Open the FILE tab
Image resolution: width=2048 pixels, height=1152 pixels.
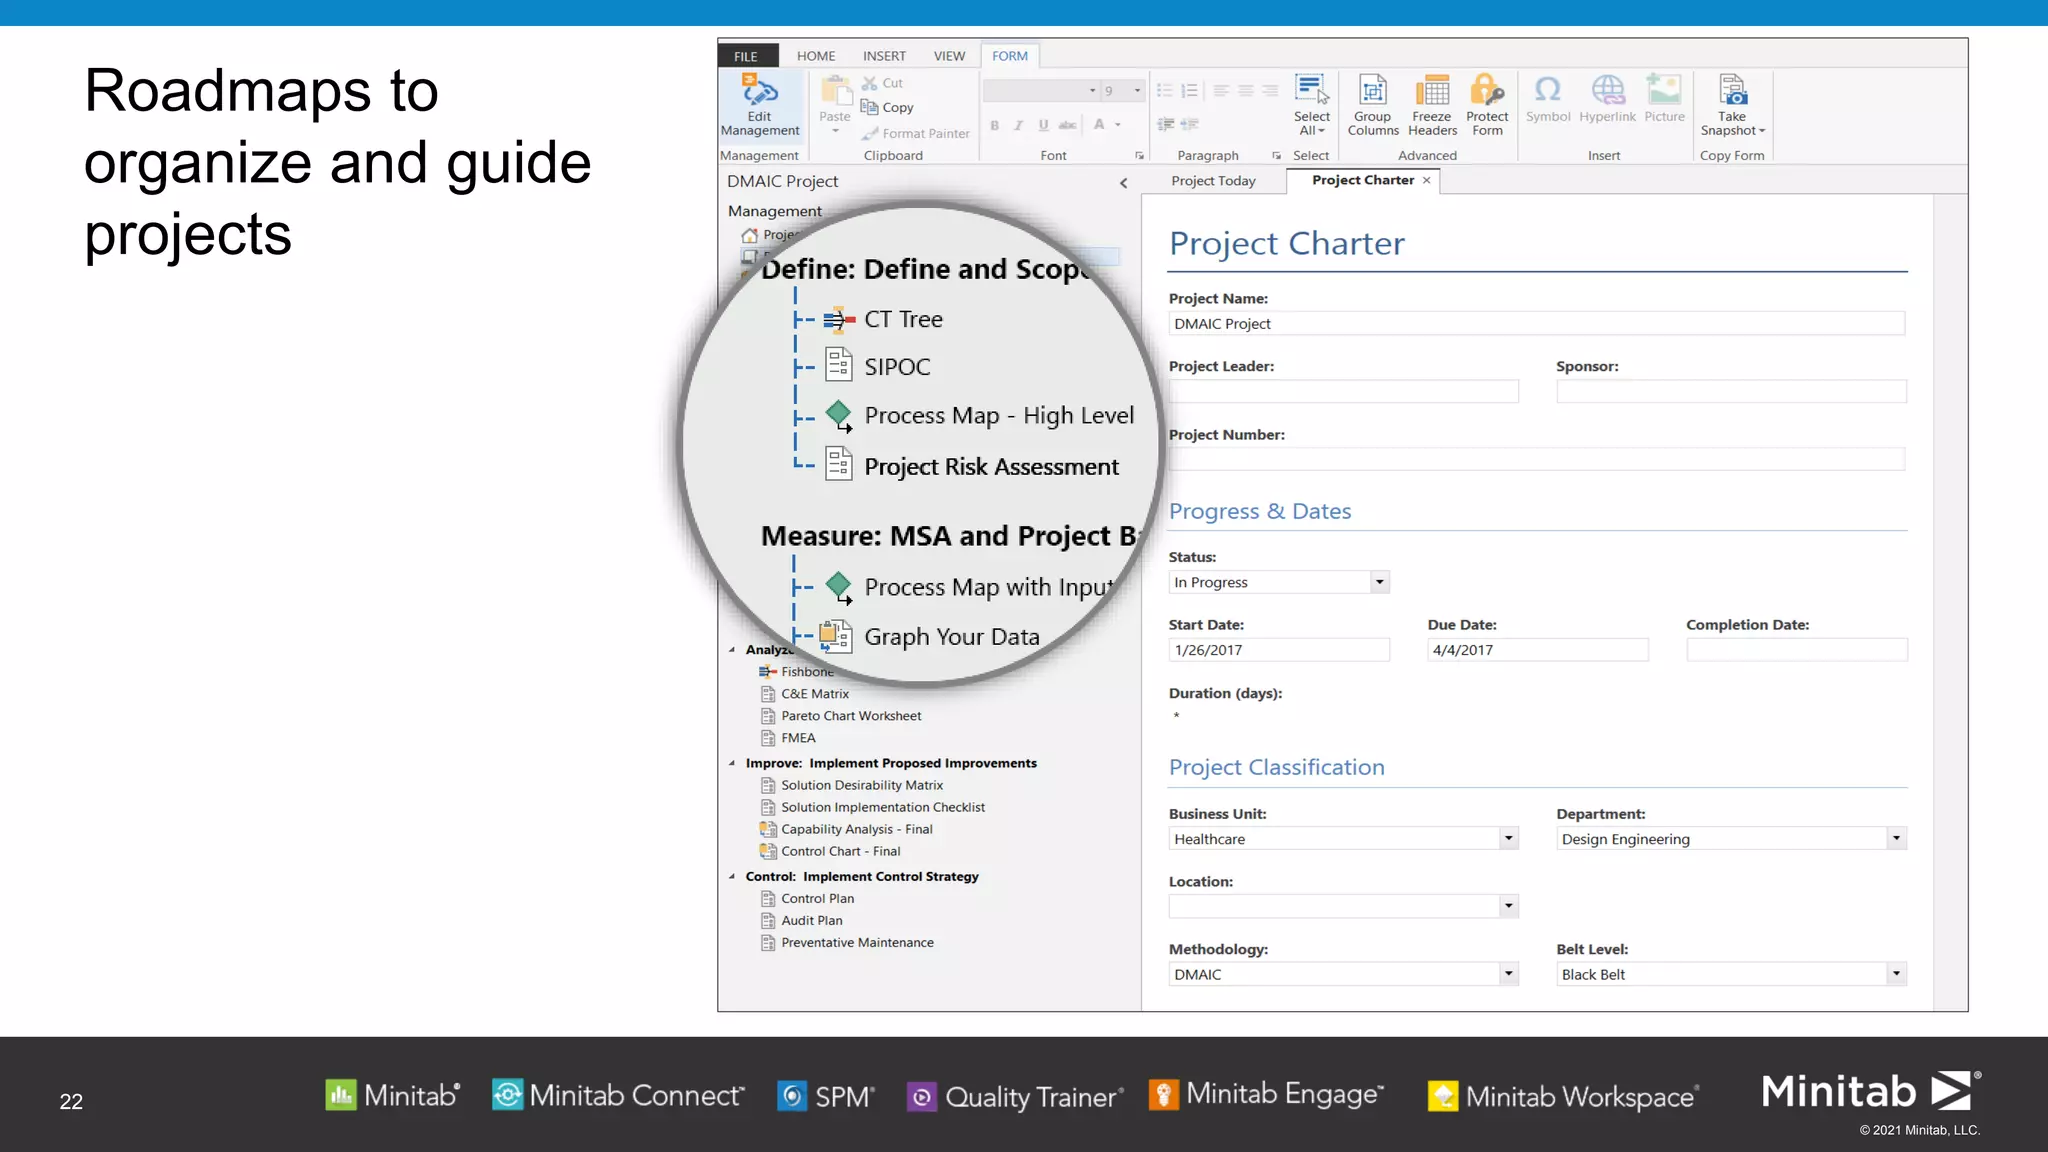click(747, 56)
